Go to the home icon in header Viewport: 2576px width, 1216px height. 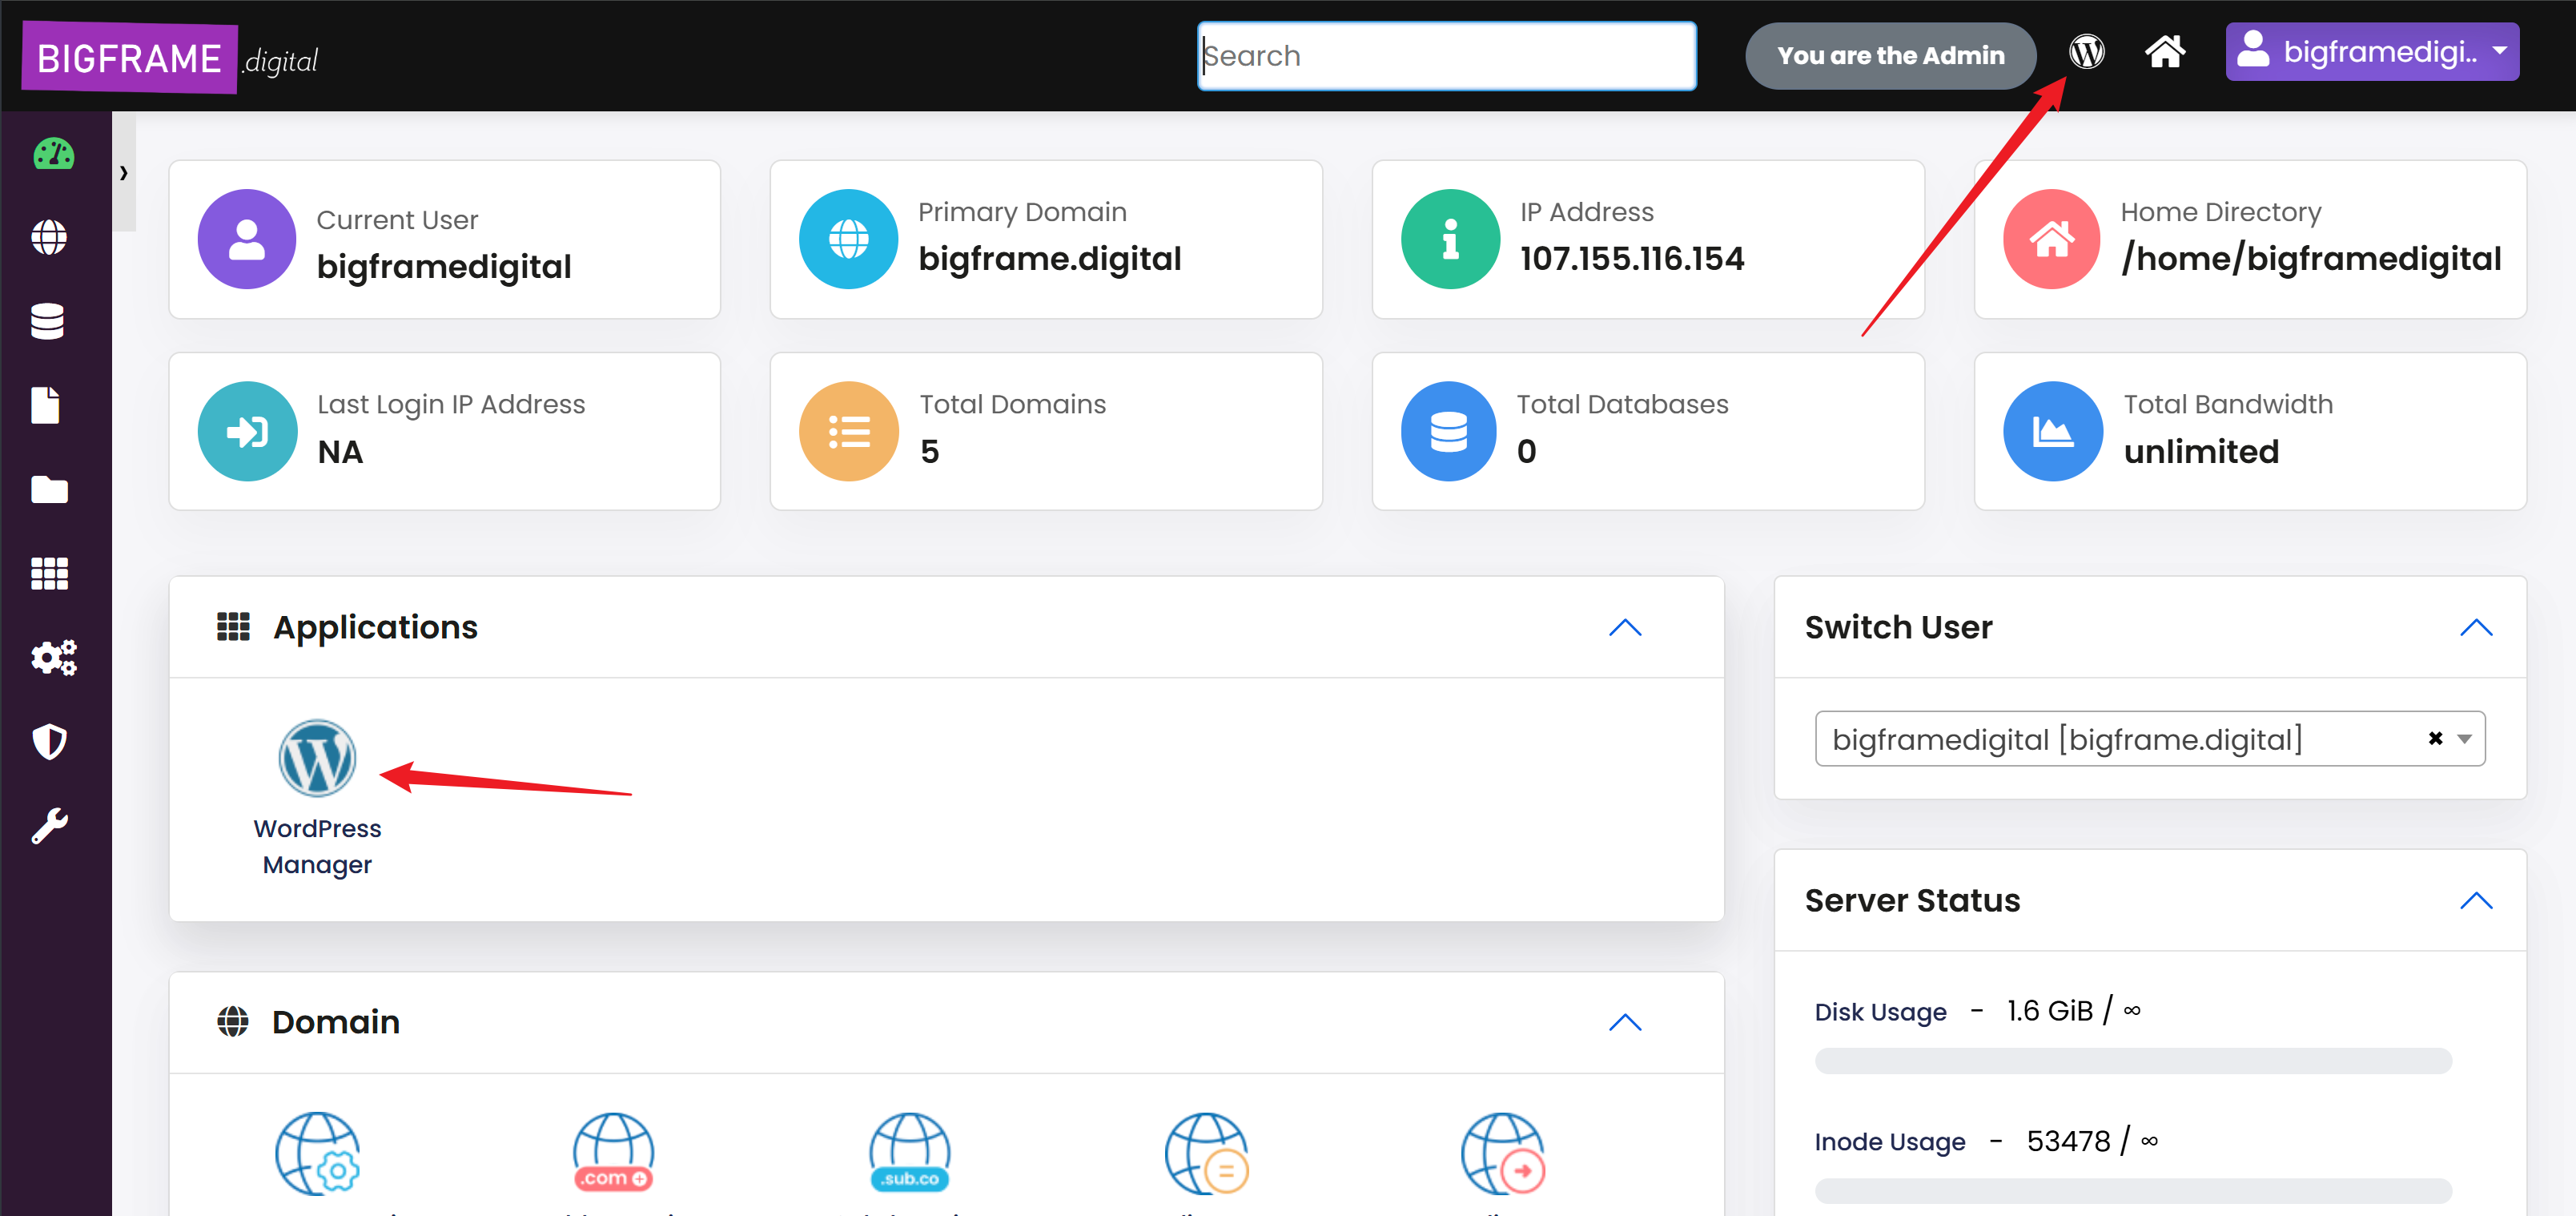click(2165, 51)
